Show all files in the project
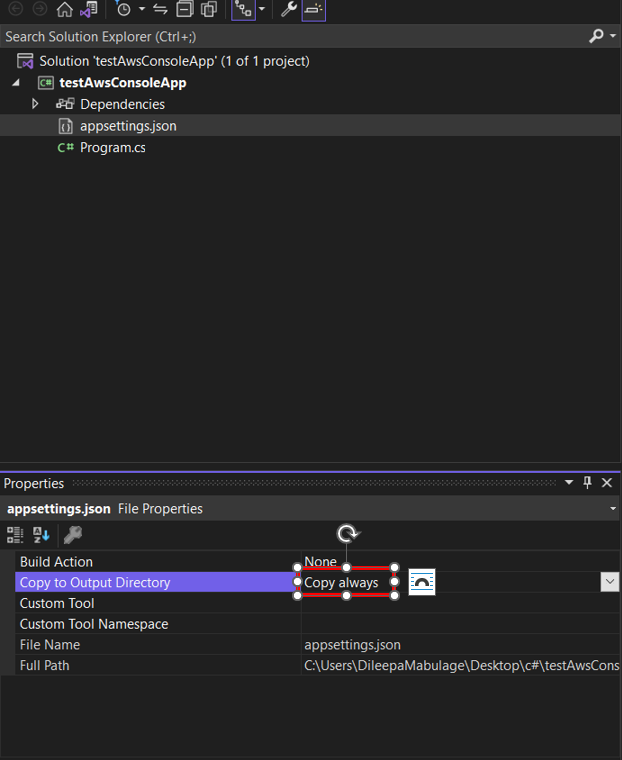Screen dimensions: 622x760 coord(209,9)
